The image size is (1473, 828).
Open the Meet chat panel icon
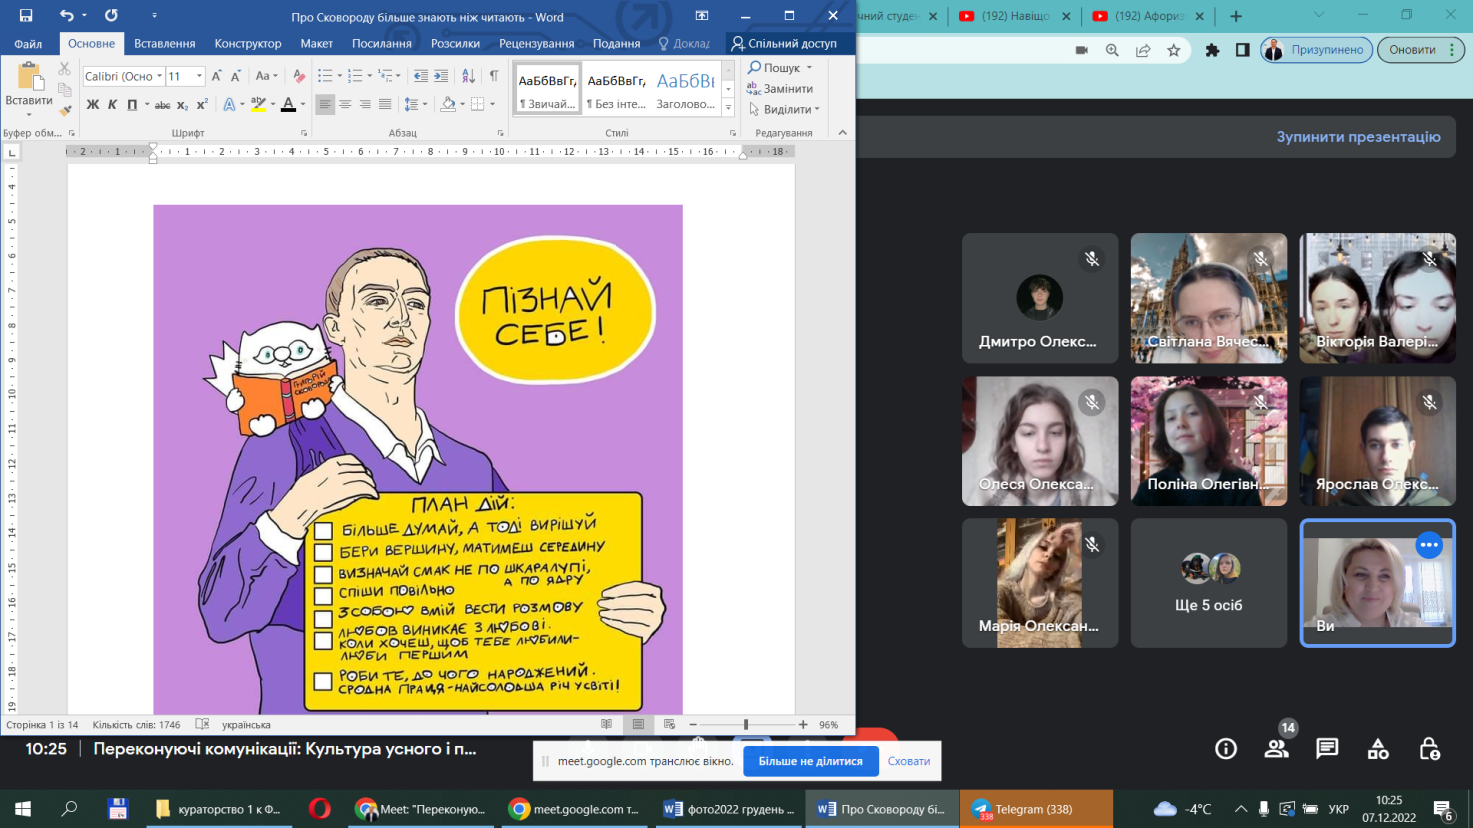1327,749
